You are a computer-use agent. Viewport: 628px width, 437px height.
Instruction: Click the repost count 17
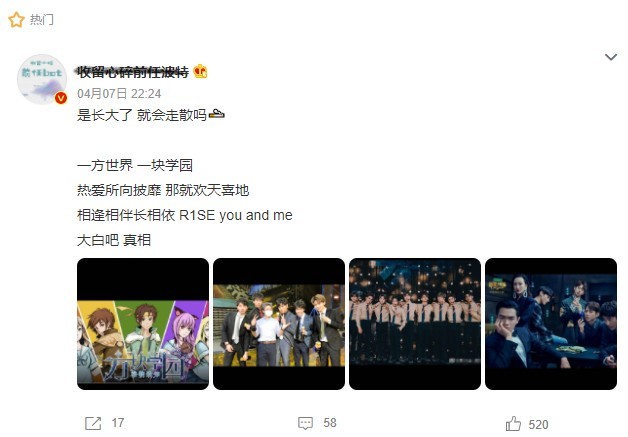click(118, 423)
